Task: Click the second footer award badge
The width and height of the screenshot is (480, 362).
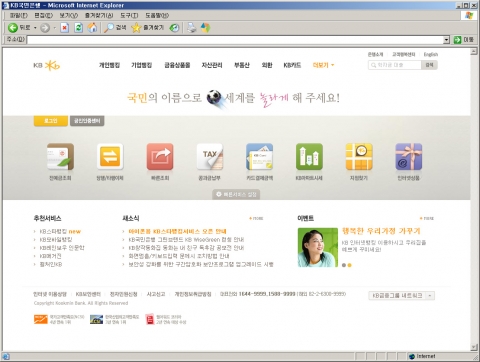Action: click(96, 319)
